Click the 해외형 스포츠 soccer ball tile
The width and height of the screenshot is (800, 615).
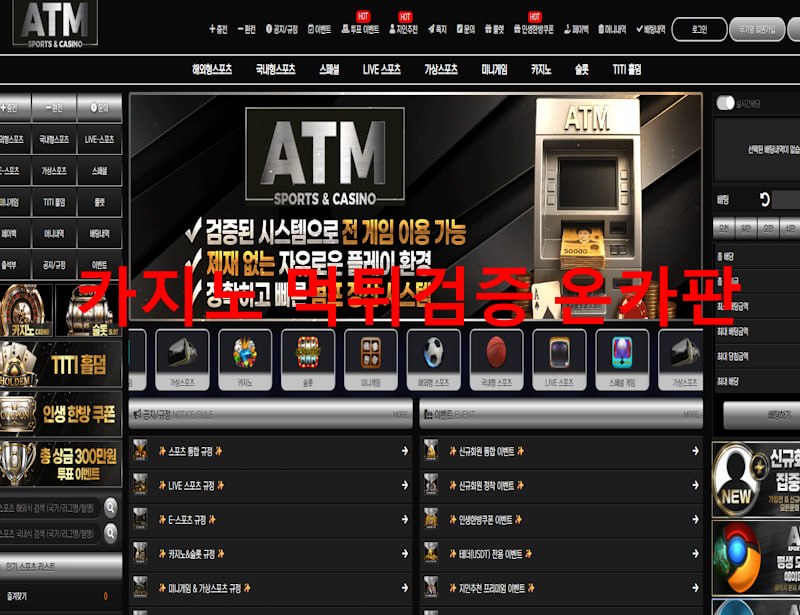tap(434, 360)
